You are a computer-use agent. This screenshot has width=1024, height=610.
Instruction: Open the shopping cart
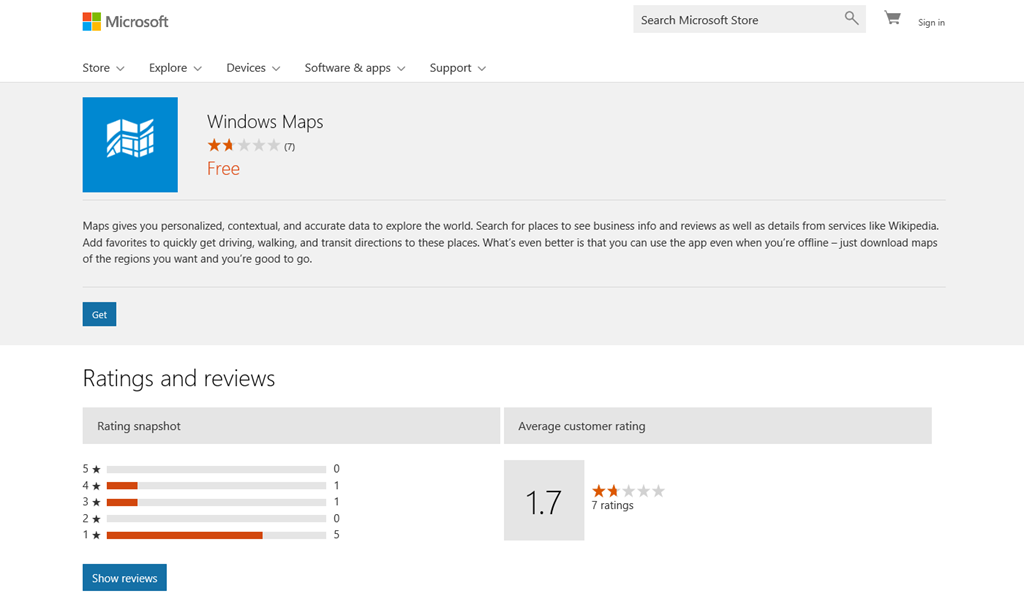point(892,18)
